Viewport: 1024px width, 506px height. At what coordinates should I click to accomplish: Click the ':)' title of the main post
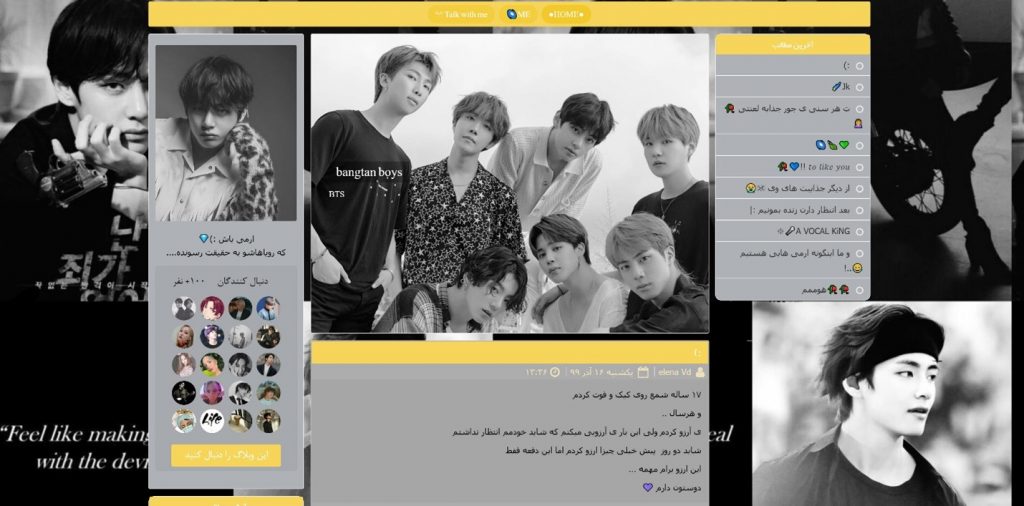click(x=697, y=353)
